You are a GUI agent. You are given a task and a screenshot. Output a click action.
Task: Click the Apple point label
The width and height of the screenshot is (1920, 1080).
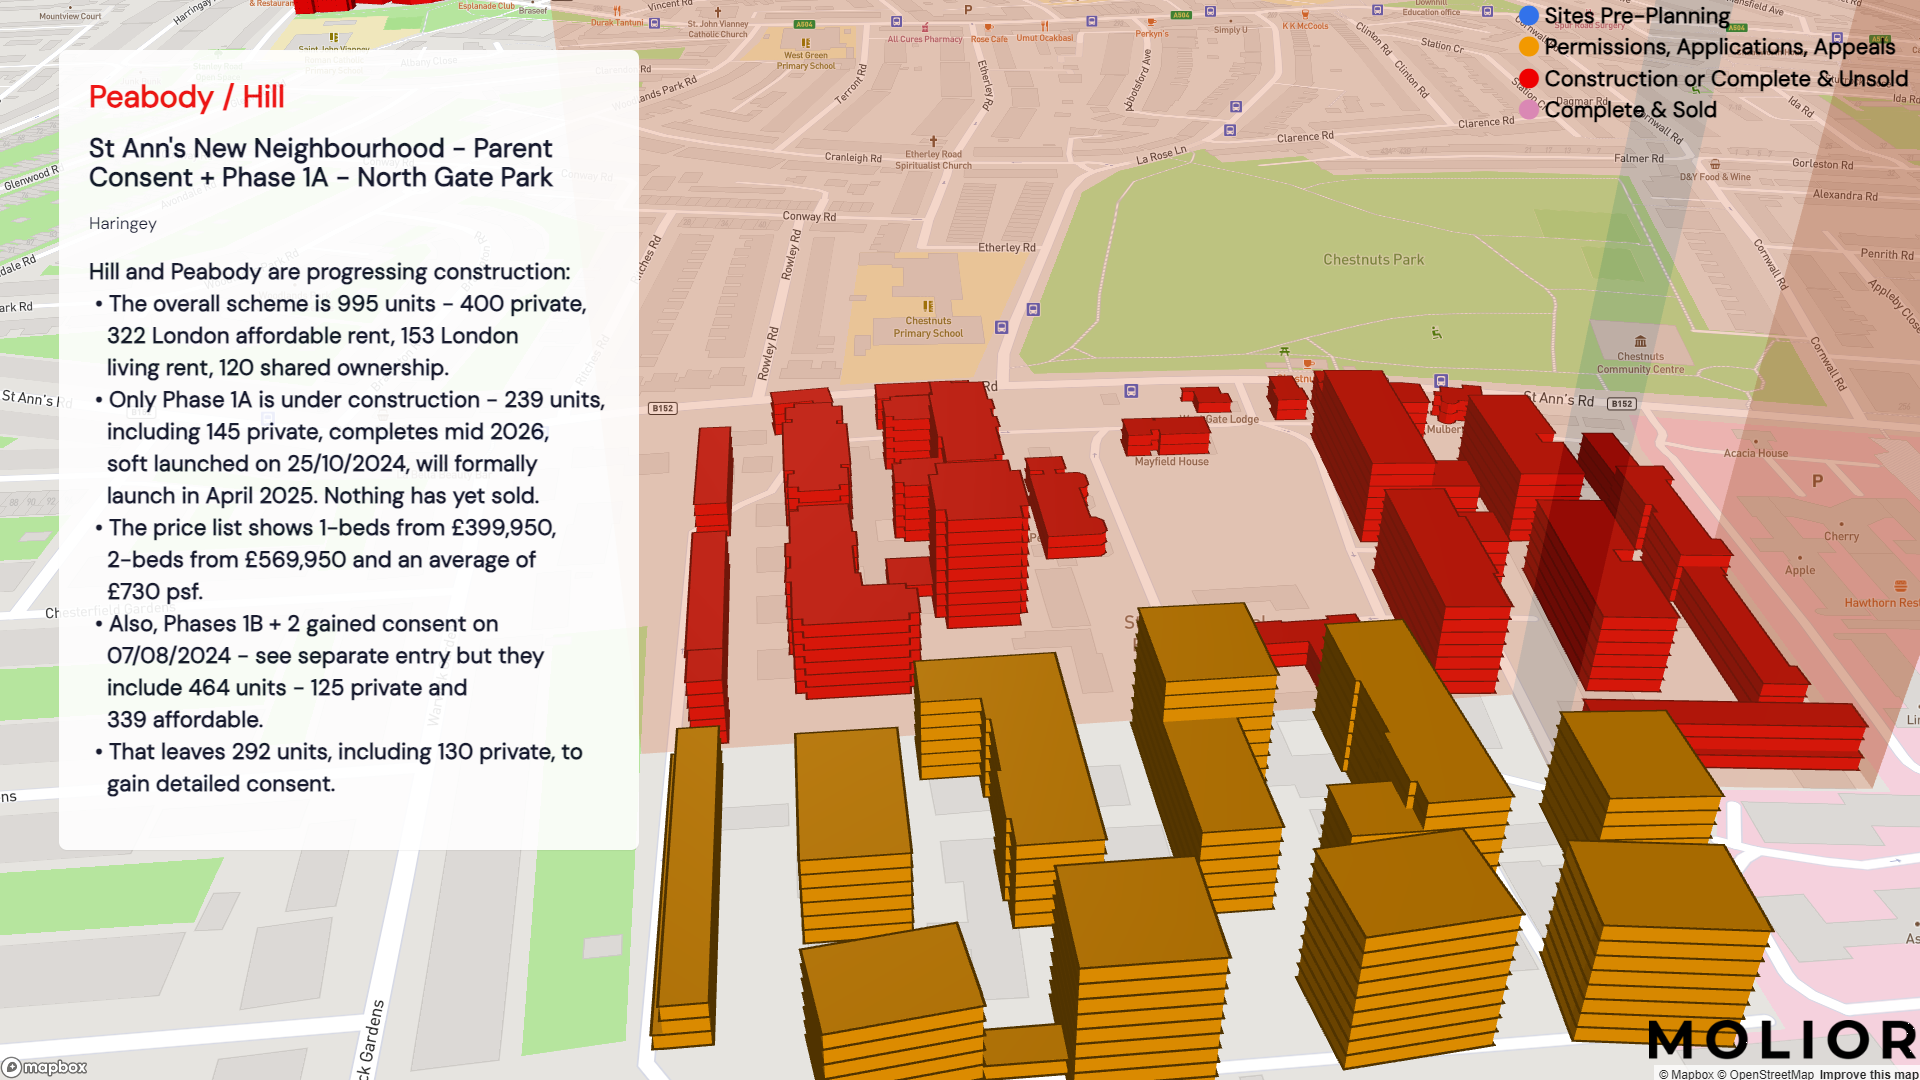tap(1800, 571)
